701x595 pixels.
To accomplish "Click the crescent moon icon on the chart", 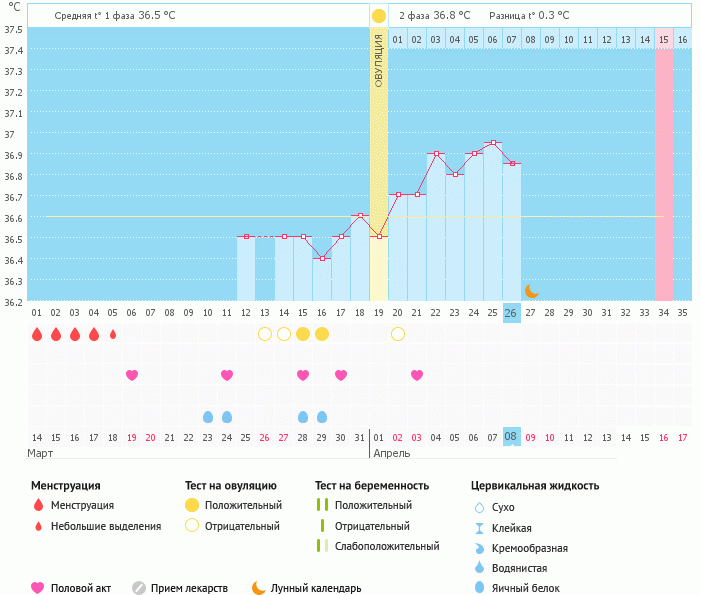I will 532,291.
